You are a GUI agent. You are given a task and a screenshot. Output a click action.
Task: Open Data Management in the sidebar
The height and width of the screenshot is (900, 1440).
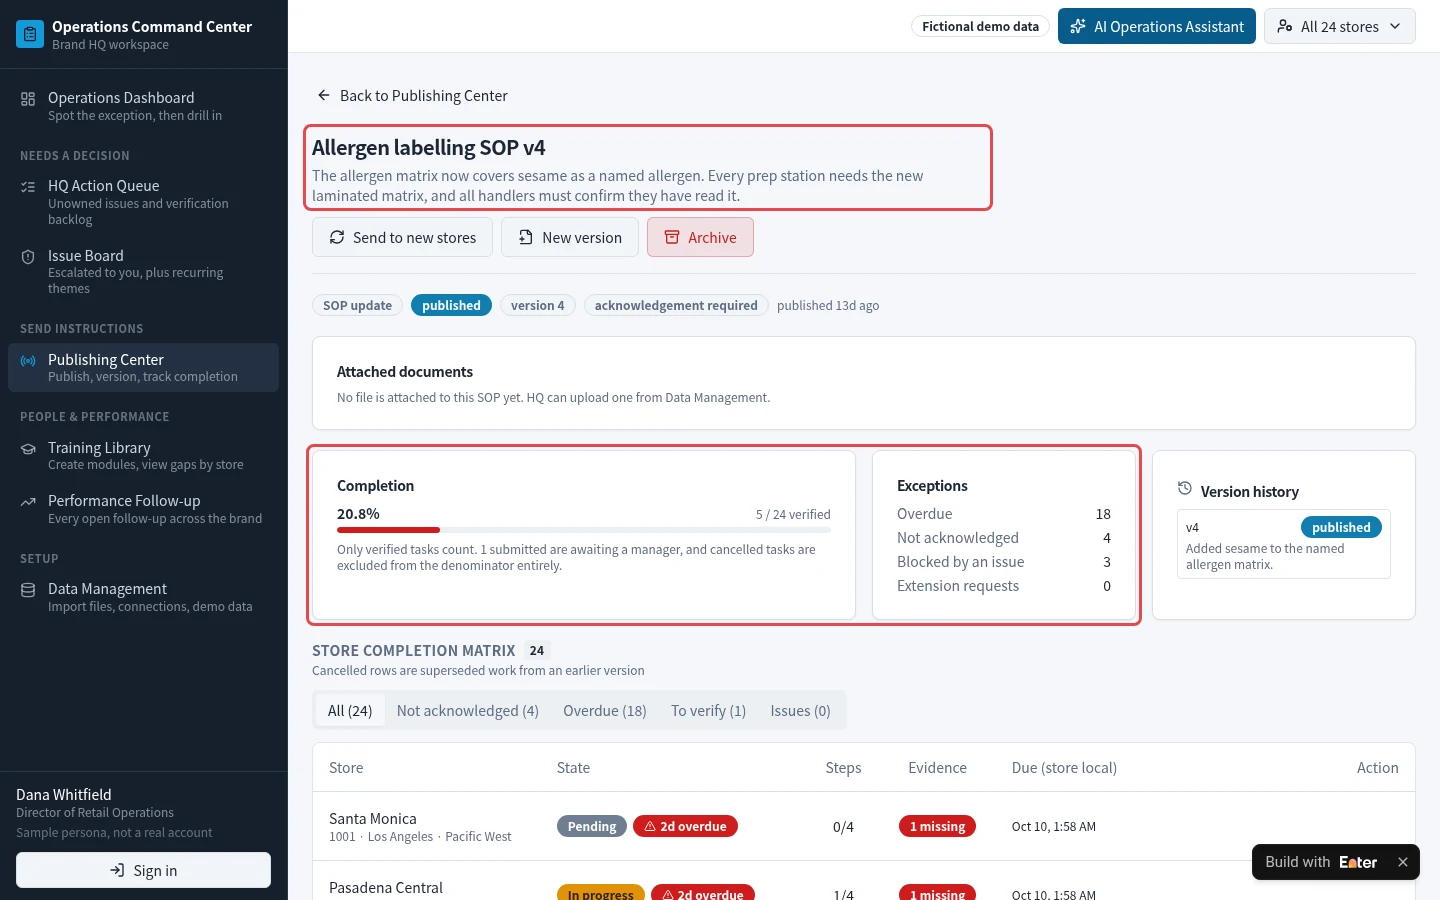coord(143,597)
